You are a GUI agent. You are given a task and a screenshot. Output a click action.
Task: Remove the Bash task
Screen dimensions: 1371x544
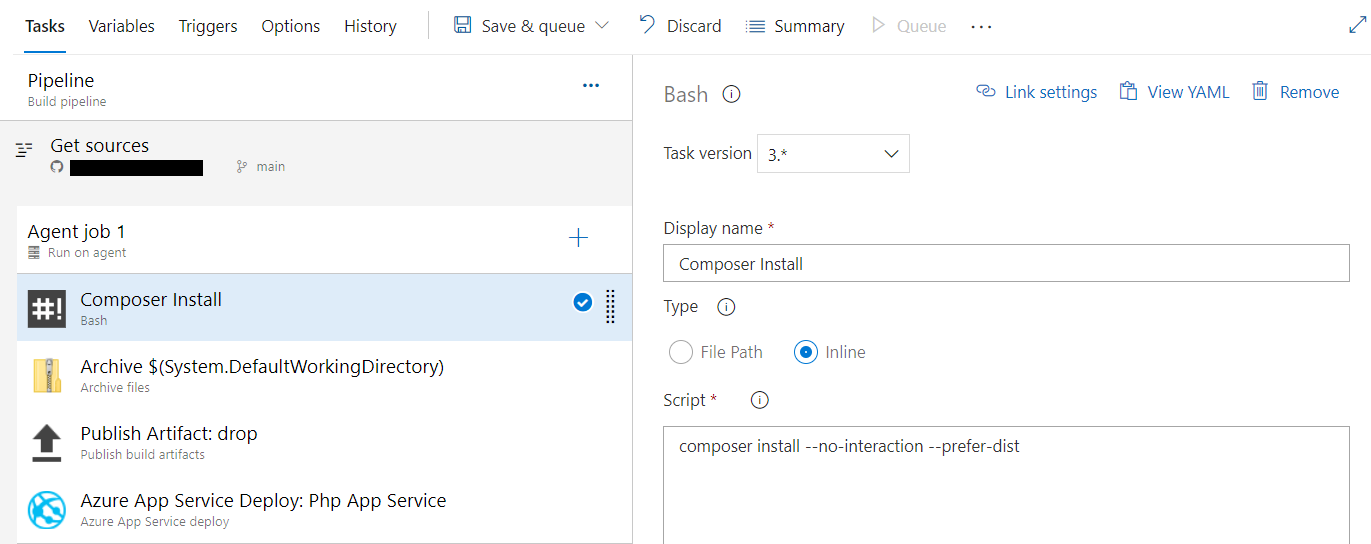point(1295,92)
